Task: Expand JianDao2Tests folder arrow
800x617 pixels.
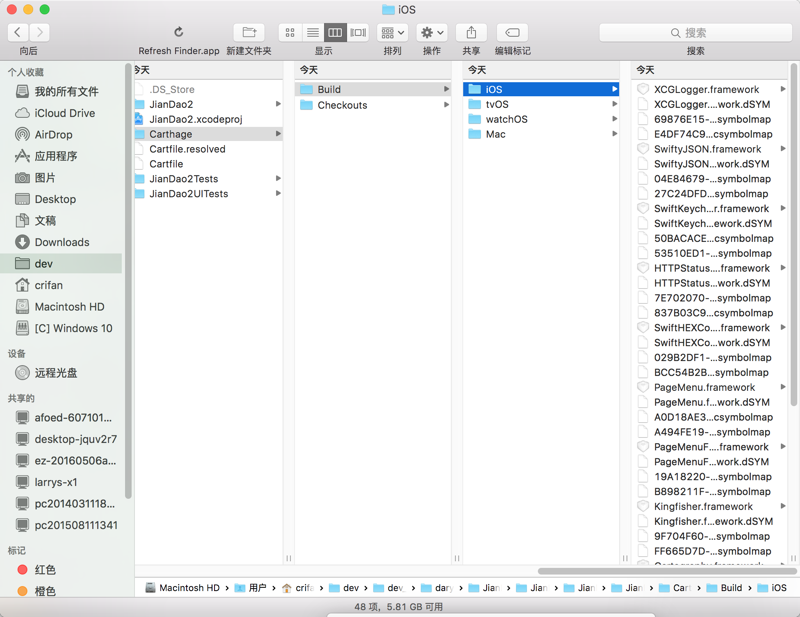Action: [278, 179]
